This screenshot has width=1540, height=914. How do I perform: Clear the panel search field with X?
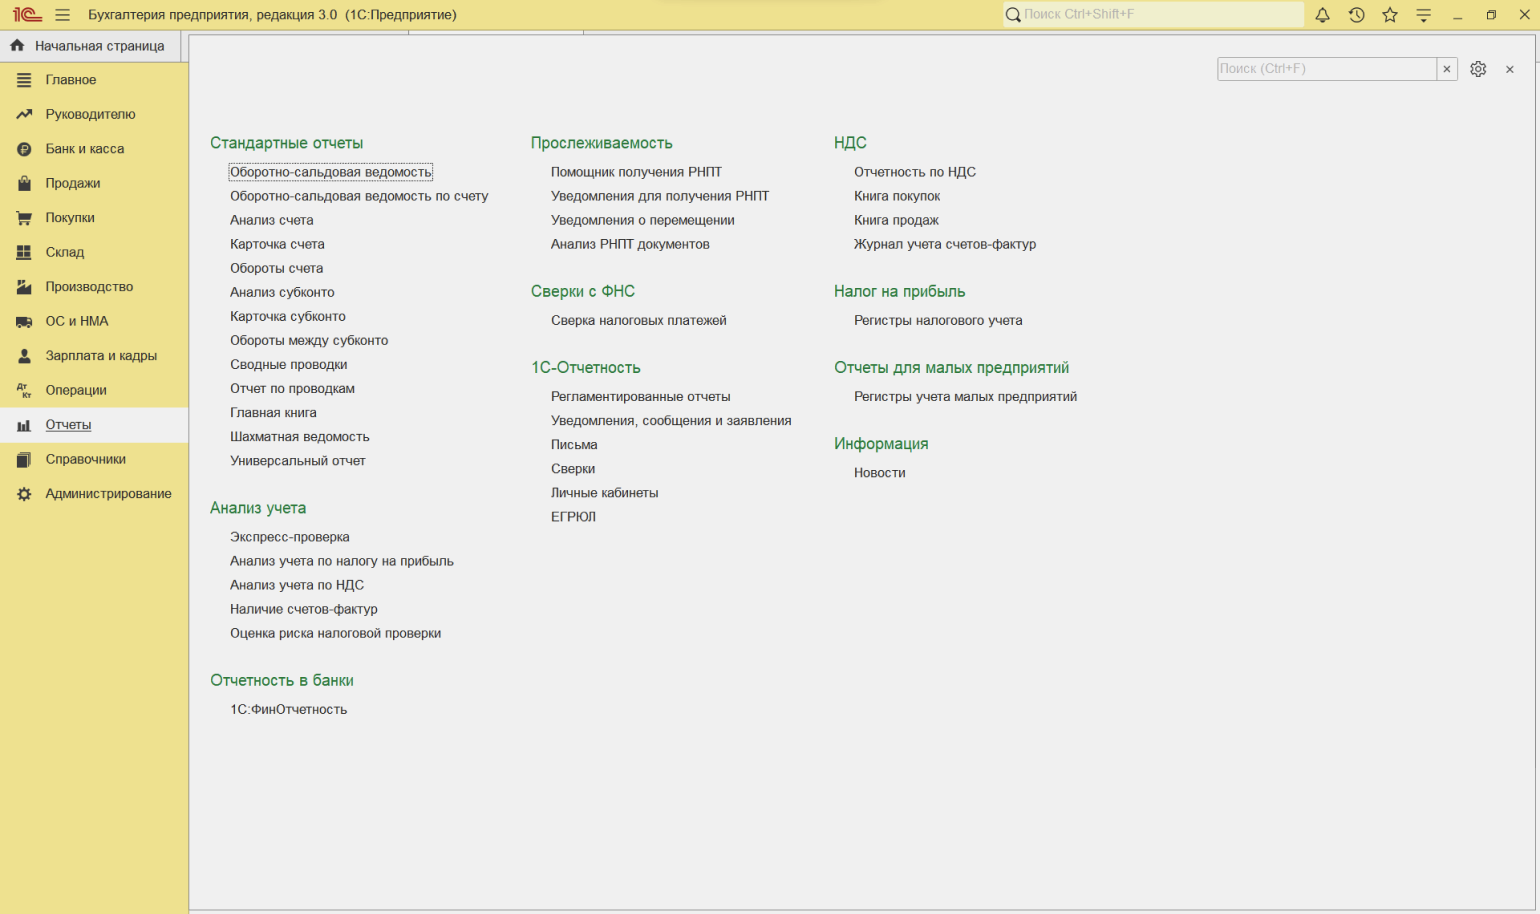1446,69
